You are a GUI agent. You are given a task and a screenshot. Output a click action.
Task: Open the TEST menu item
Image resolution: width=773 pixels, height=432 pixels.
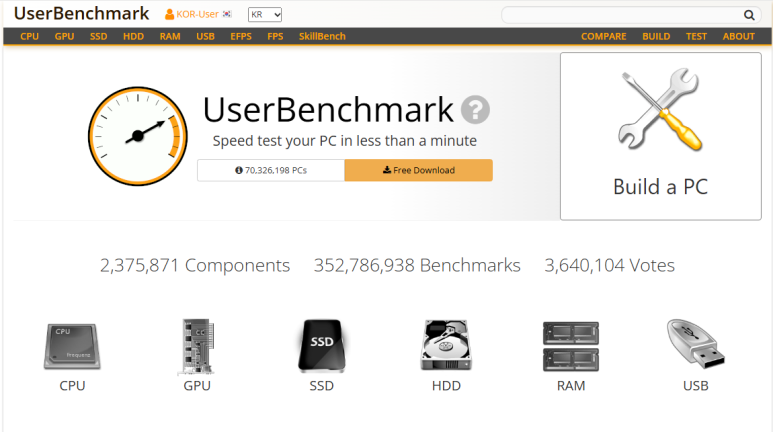coord(696,36)
